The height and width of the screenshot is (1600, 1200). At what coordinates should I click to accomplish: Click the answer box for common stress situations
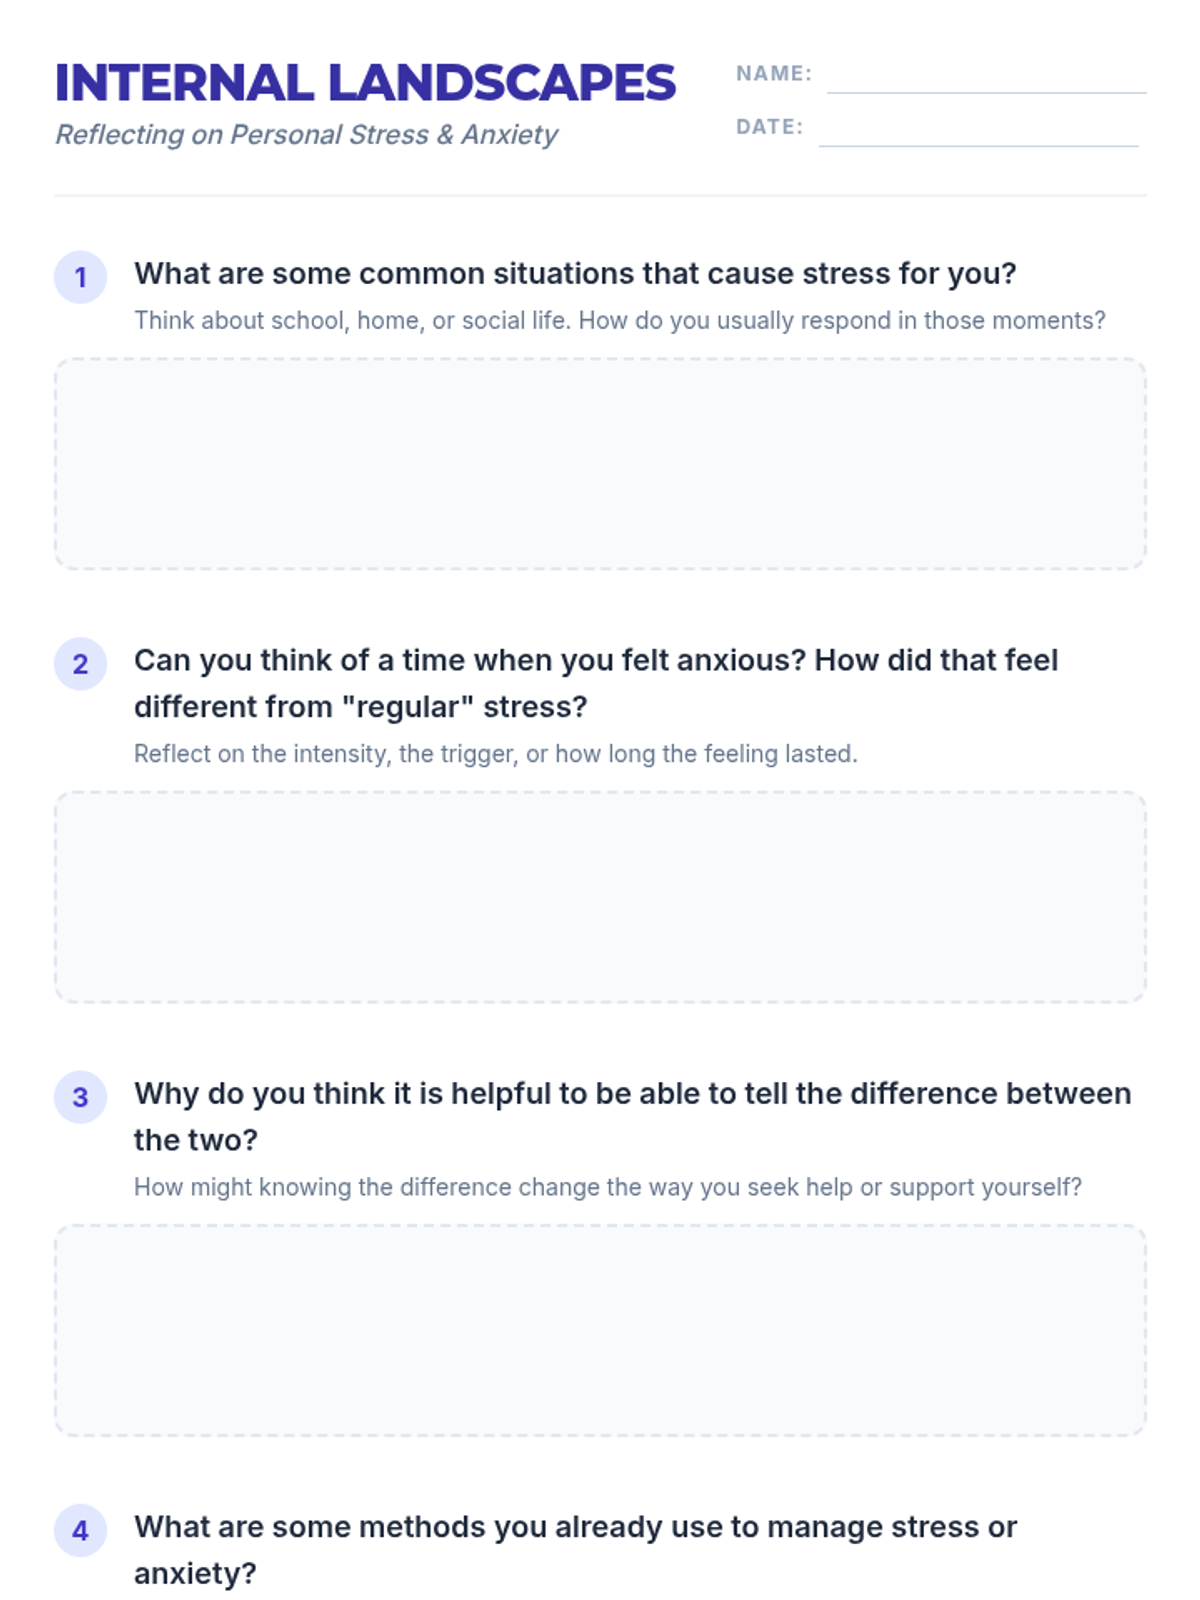pyautogui.click(x=600, y=464)
